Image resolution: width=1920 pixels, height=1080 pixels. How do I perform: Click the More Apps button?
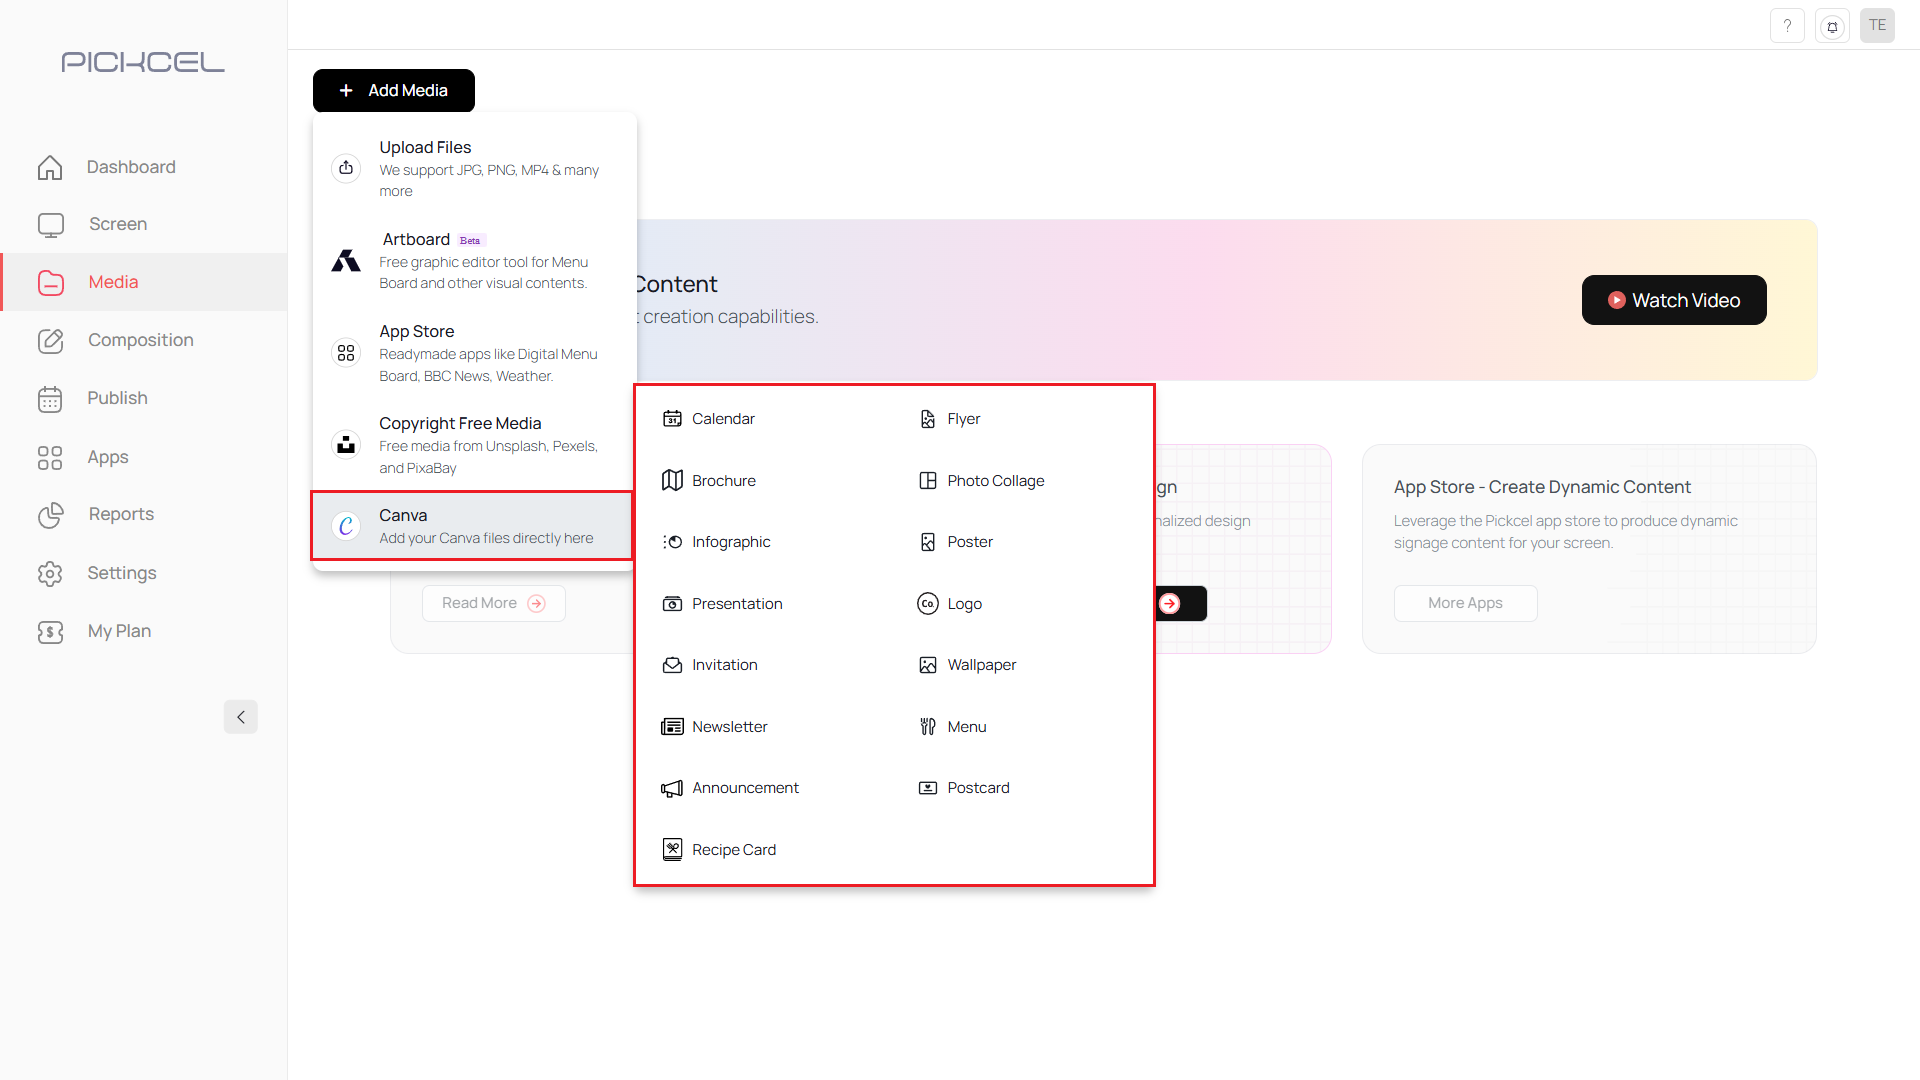1465,603
